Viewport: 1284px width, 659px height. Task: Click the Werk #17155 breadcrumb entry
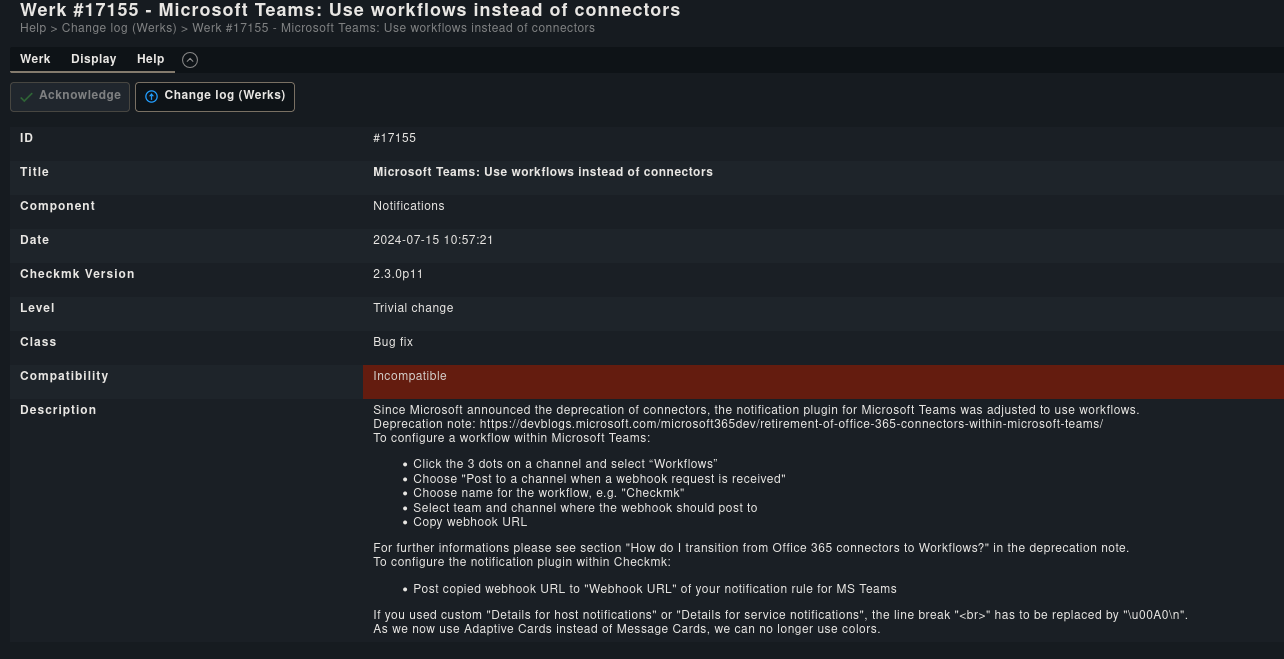click(393, 28)
